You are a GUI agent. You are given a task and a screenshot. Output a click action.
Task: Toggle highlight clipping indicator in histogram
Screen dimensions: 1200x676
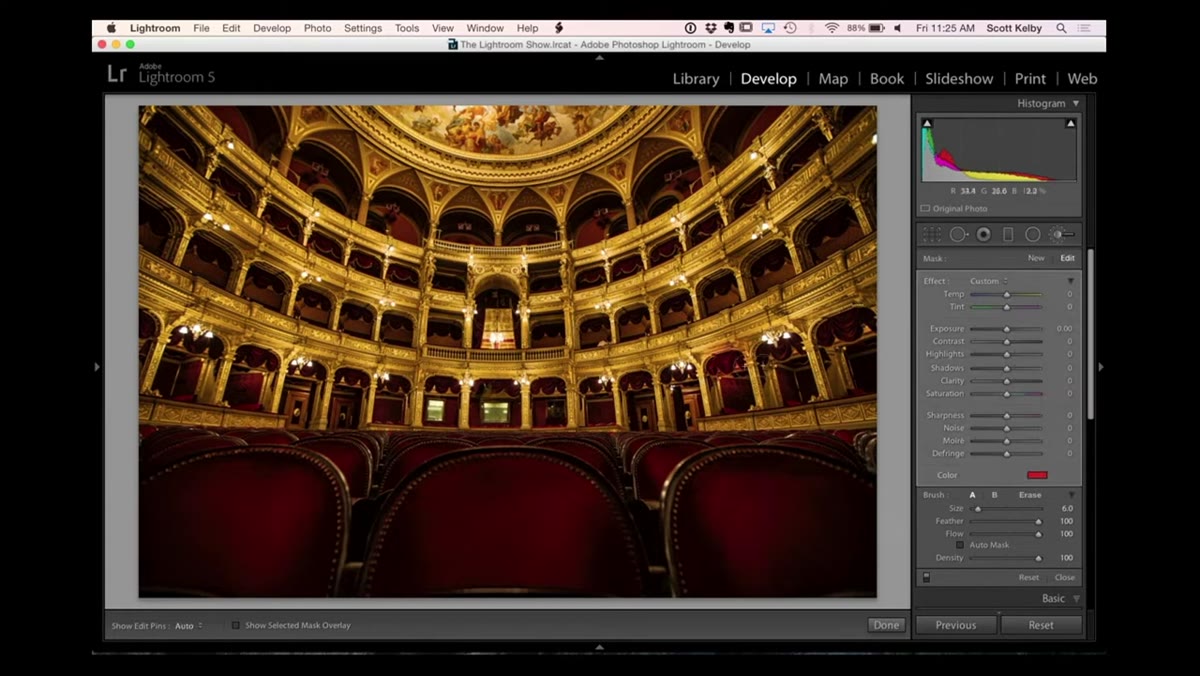pos(1071,124)
